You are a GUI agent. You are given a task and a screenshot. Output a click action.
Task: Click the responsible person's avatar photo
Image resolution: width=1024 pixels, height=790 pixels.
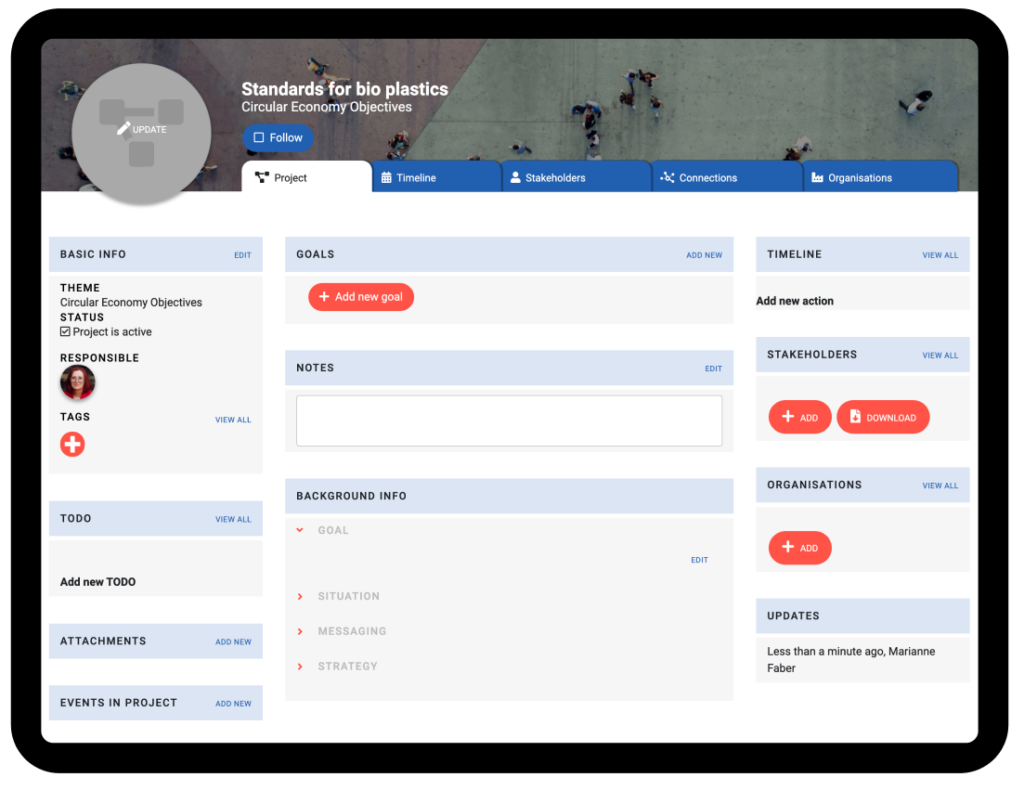pos(78,382)
